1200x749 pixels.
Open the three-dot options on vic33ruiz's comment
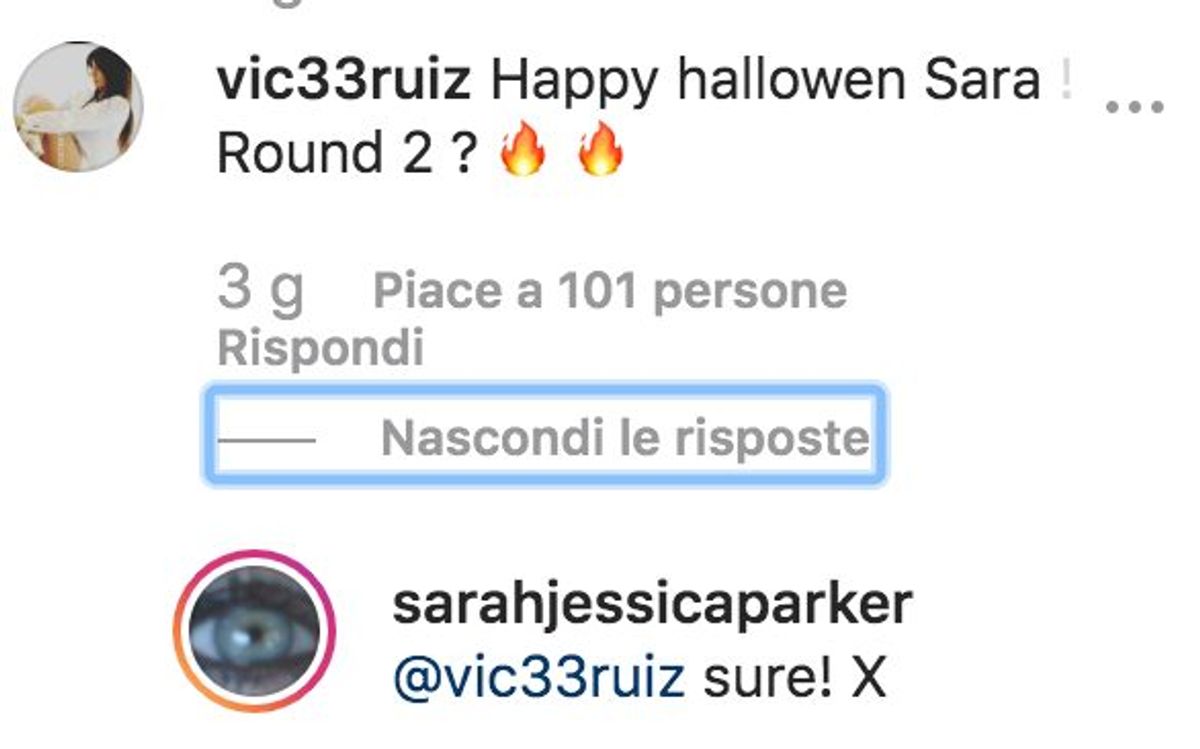(x=1135, y=106)
